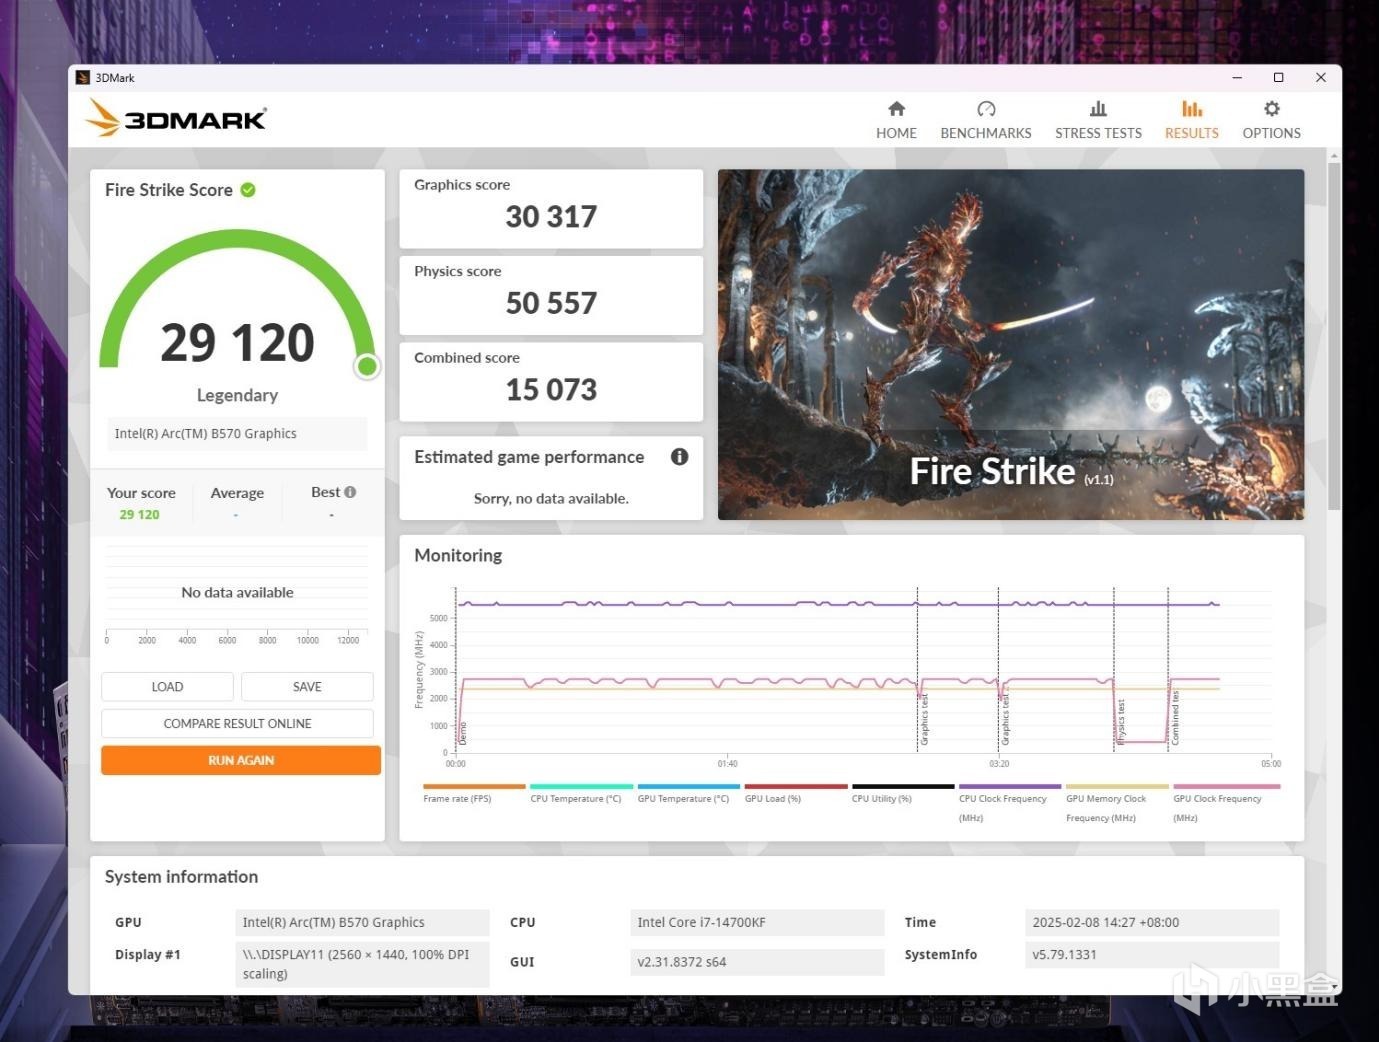Switch to the BENCHMARKS tab label
The width and height of the screenshot is (1379, 1042).
tap(986, 133)
